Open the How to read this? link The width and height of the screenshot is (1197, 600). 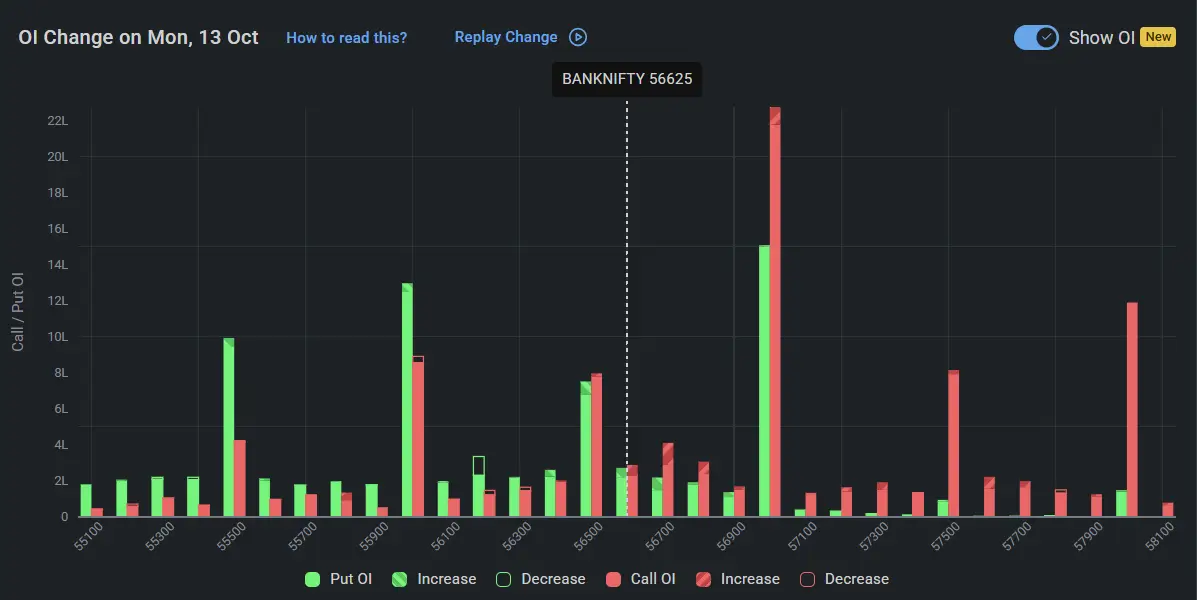click(346, 38)
